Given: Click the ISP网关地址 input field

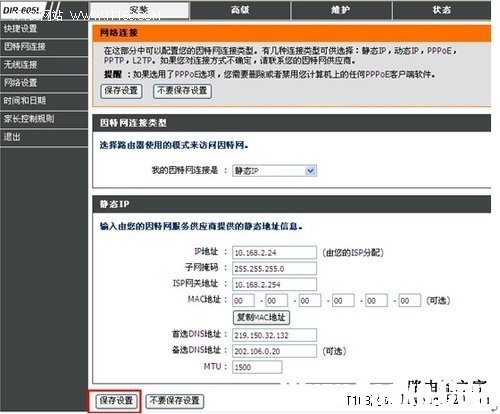Looking at the screenshot, I should [x=274, y=284].
